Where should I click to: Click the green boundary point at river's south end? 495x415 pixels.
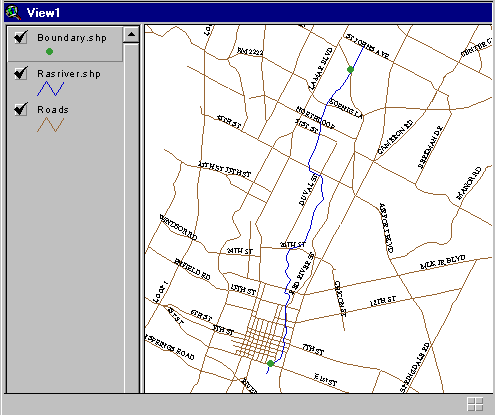coord(270,363)
